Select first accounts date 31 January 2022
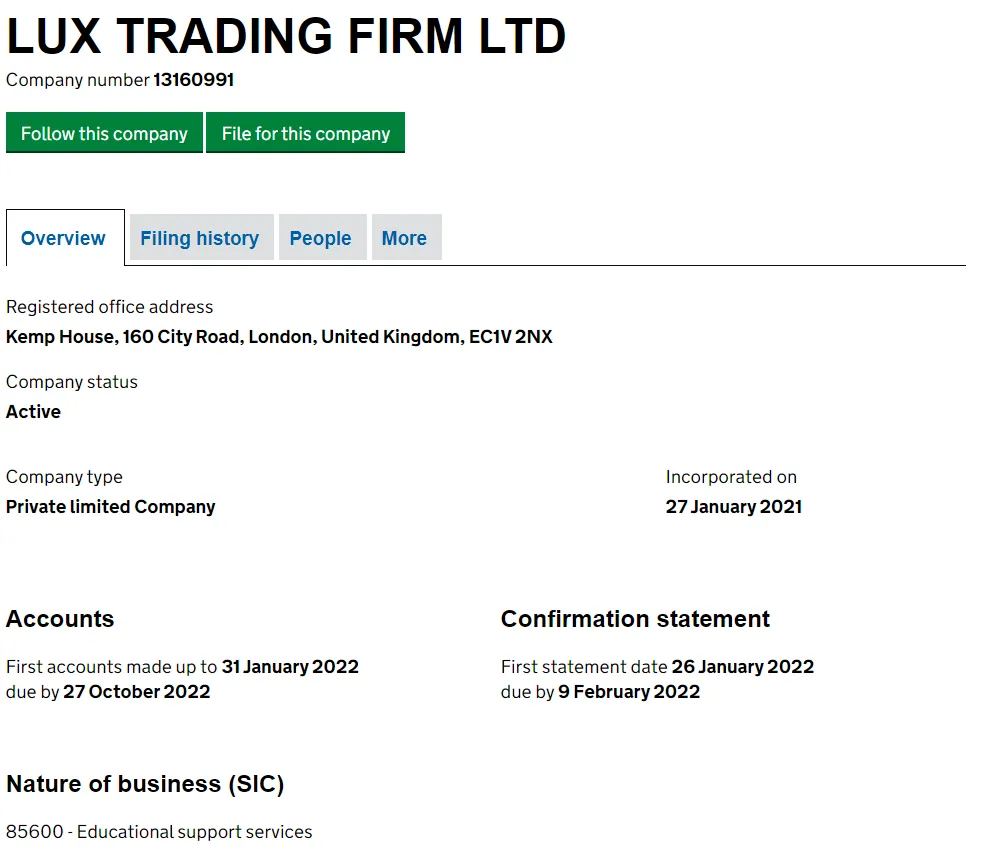The image size is (985, 858). [290, 667]
